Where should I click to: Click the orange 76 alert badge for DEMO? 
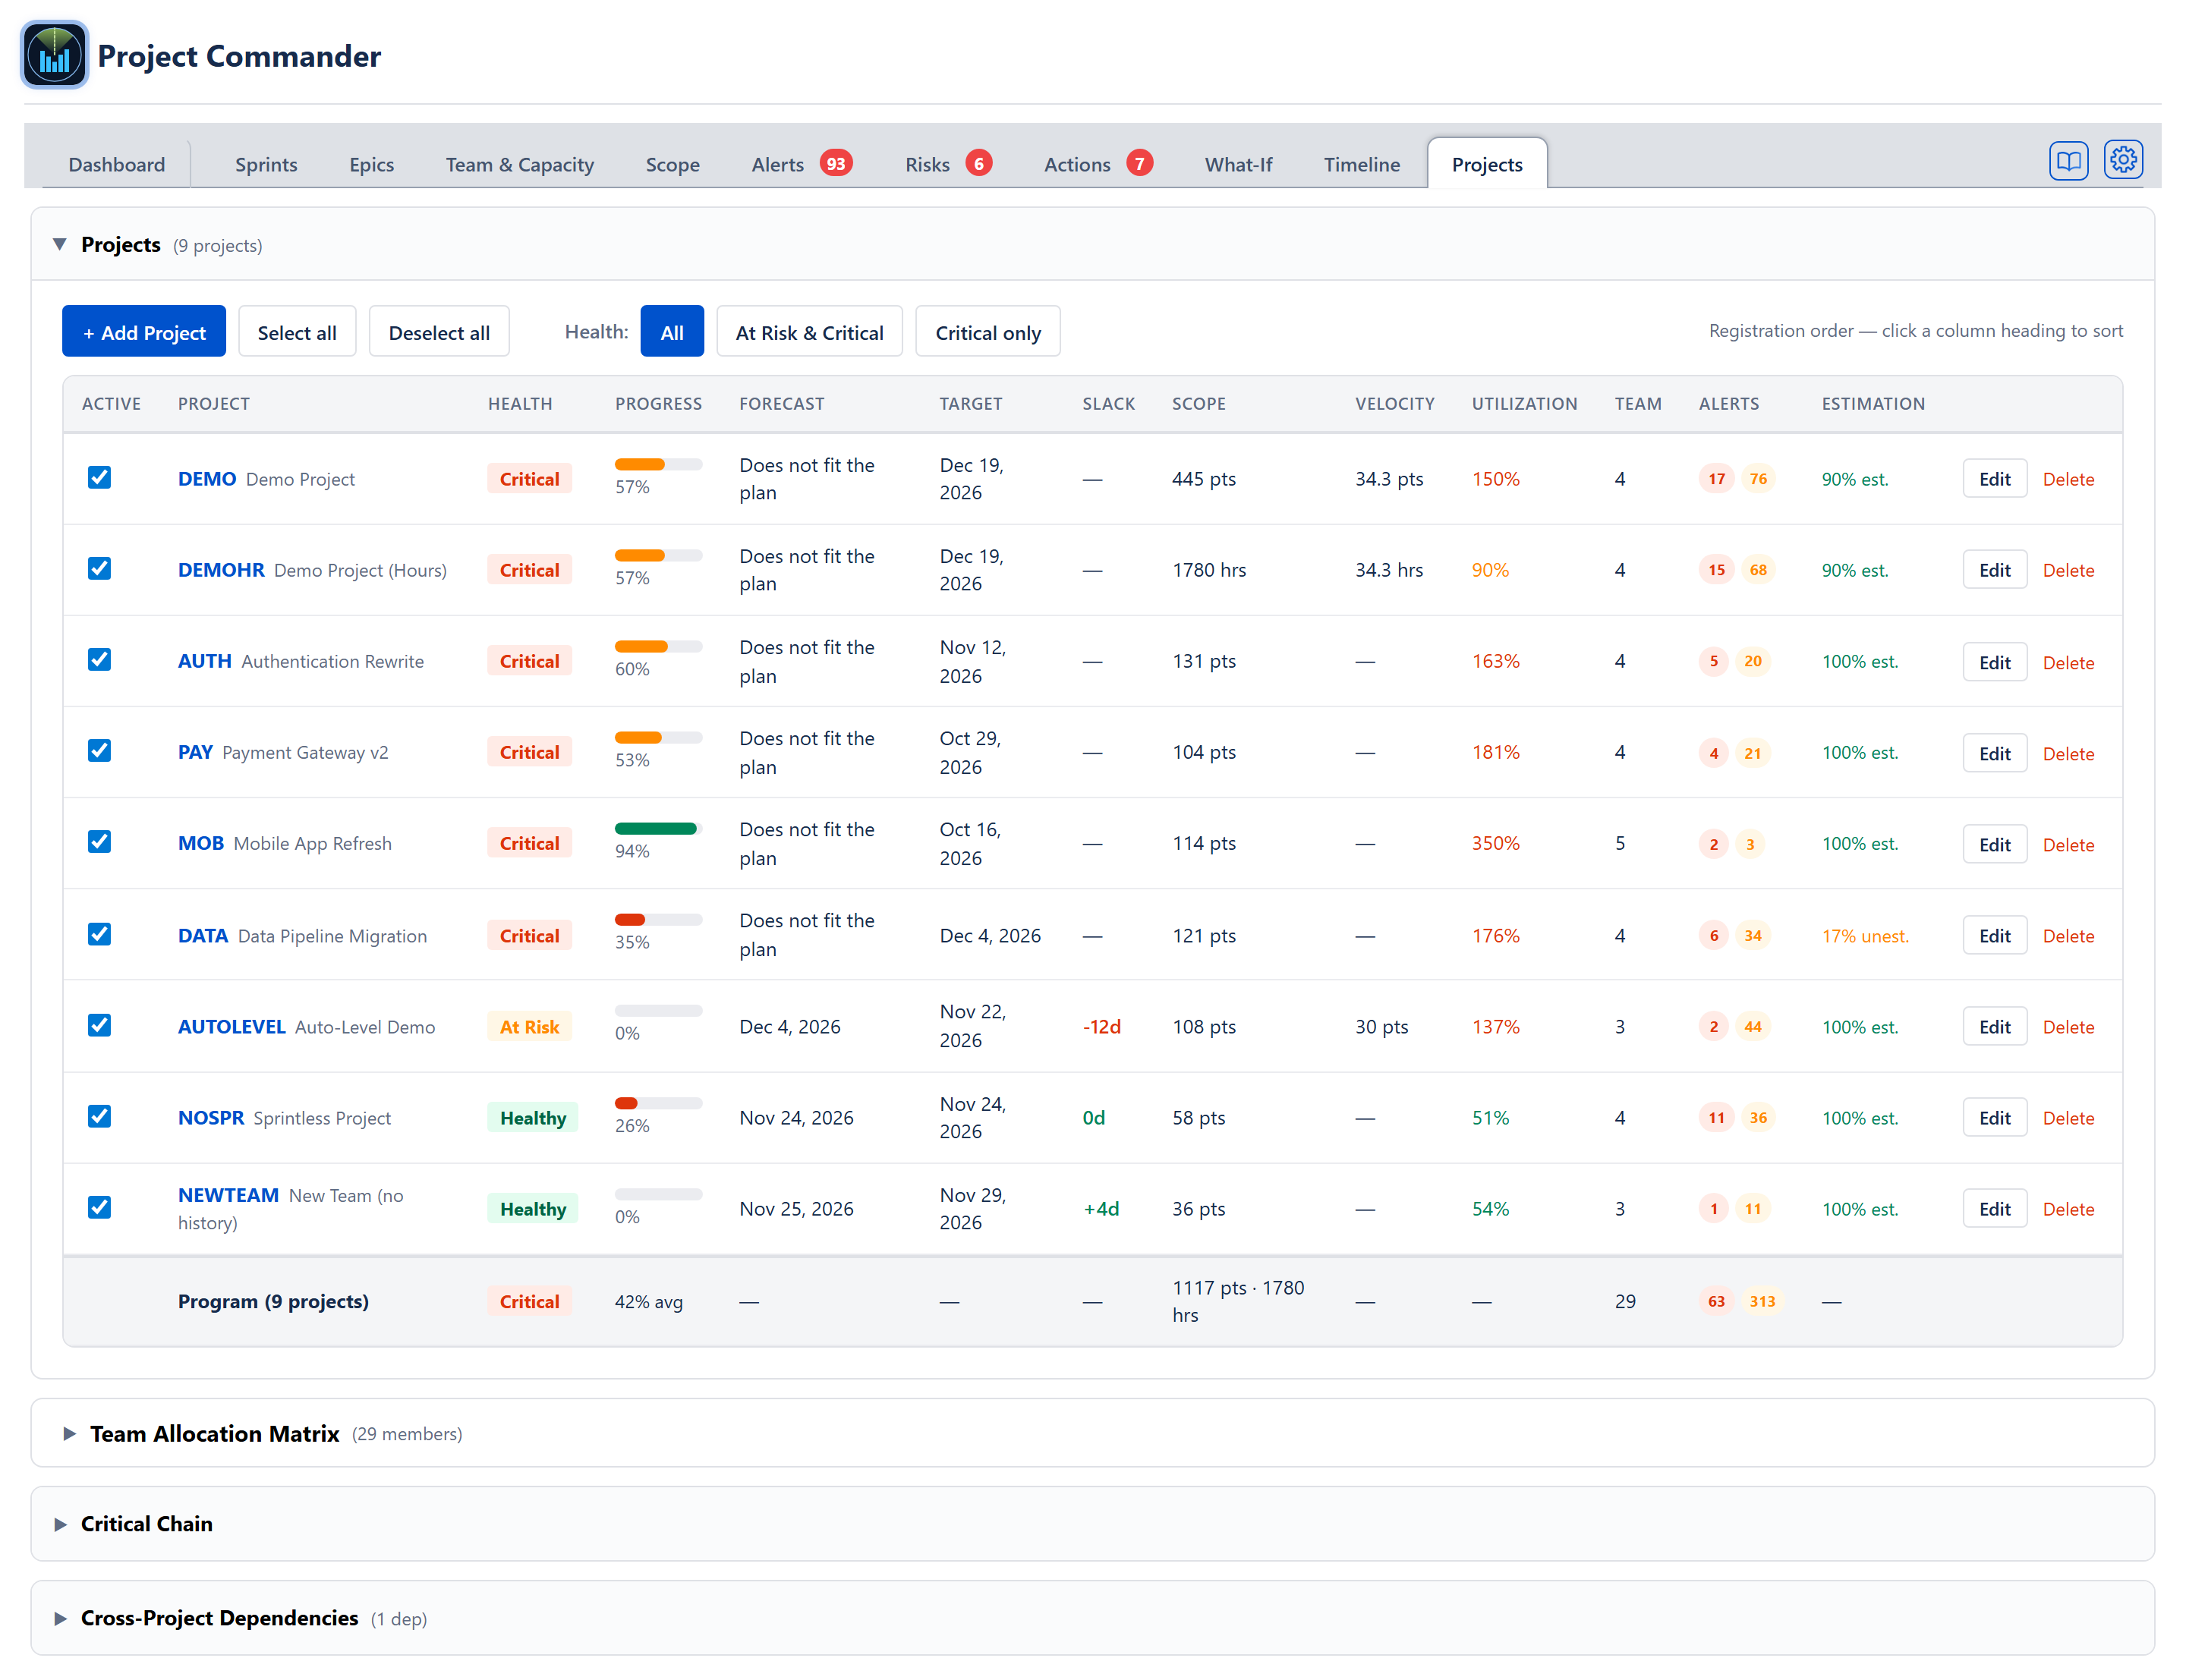(x=1757, y=479)
